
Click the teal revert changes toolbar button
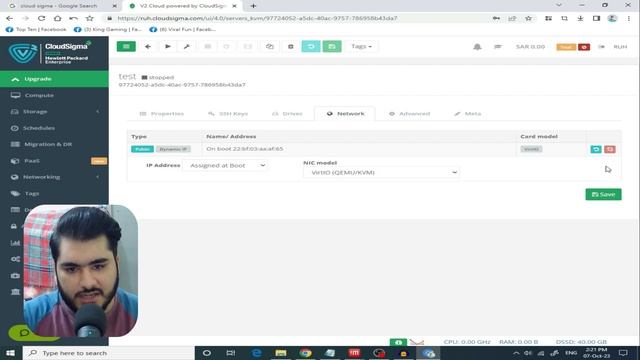(311, 47)
